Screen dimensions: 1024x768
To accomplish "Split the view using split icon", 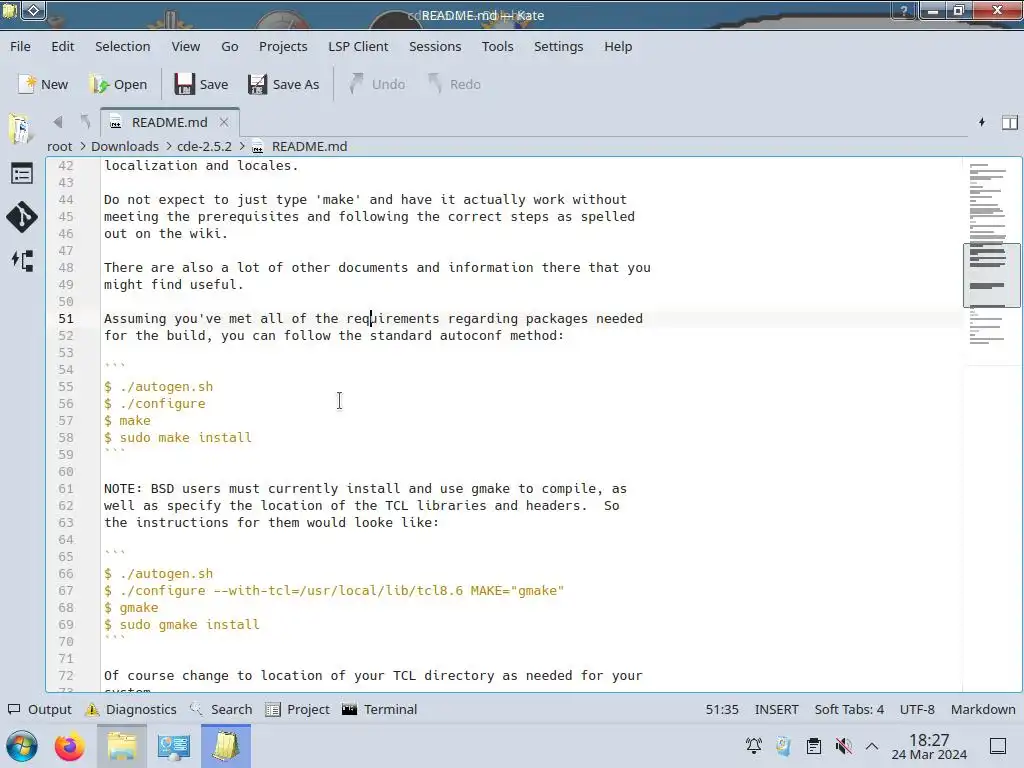I will [x=1010, y=122].
